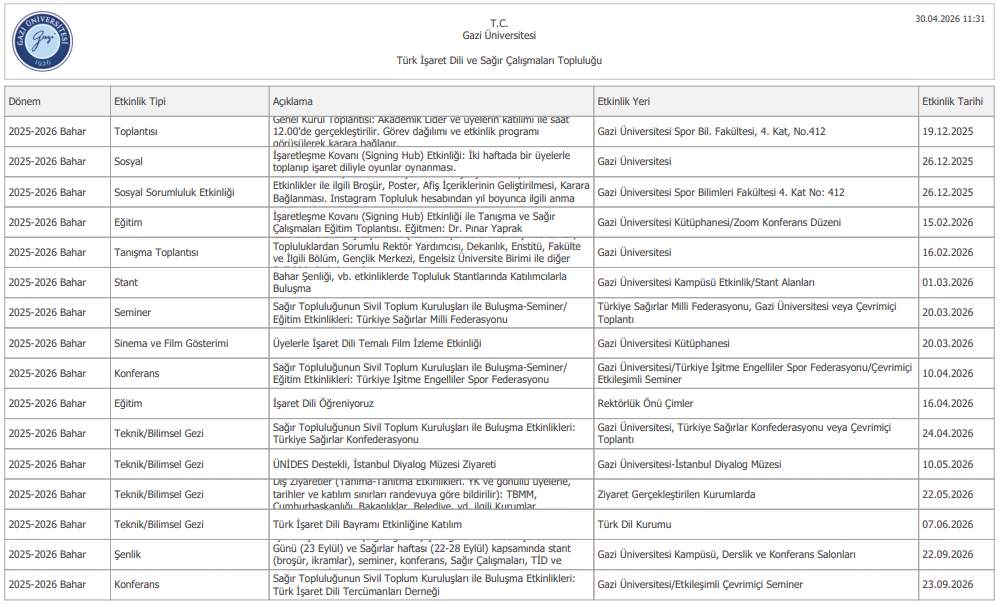The image size is (1001, 607).
Task: Select 'Üyelerle İşaret Dili Temalı Film İzleme Etkinliği'
Action: (x=377, y=343)
